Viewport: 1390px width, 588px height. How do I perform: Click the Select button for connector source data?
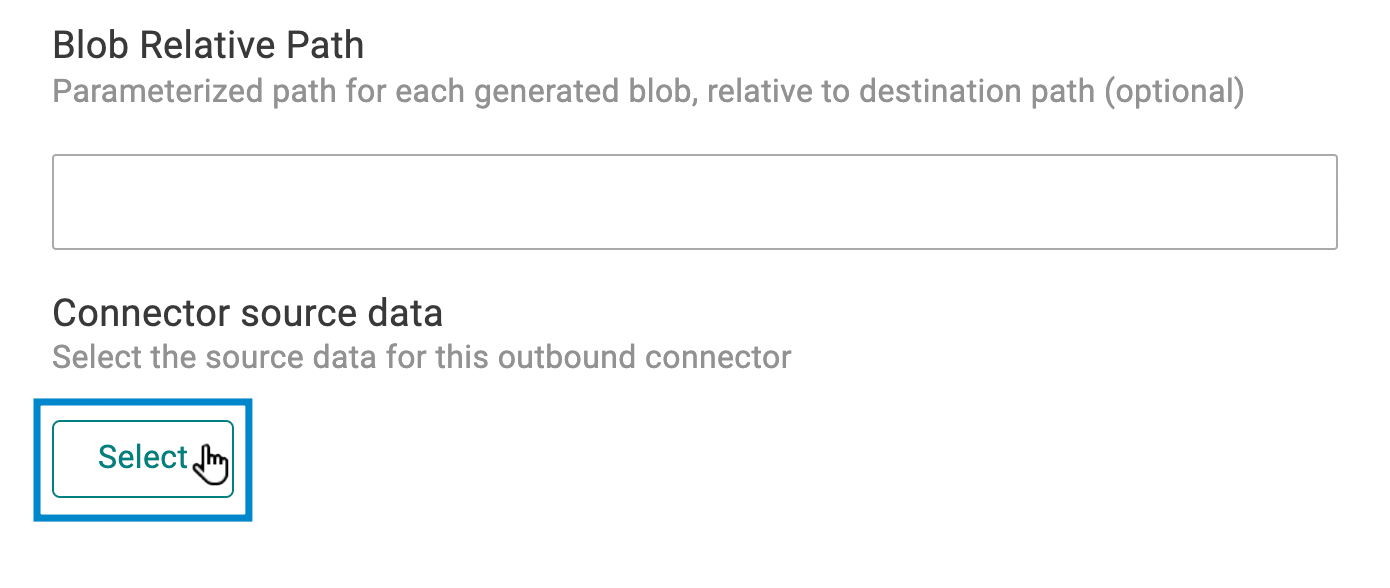[143, 458]
